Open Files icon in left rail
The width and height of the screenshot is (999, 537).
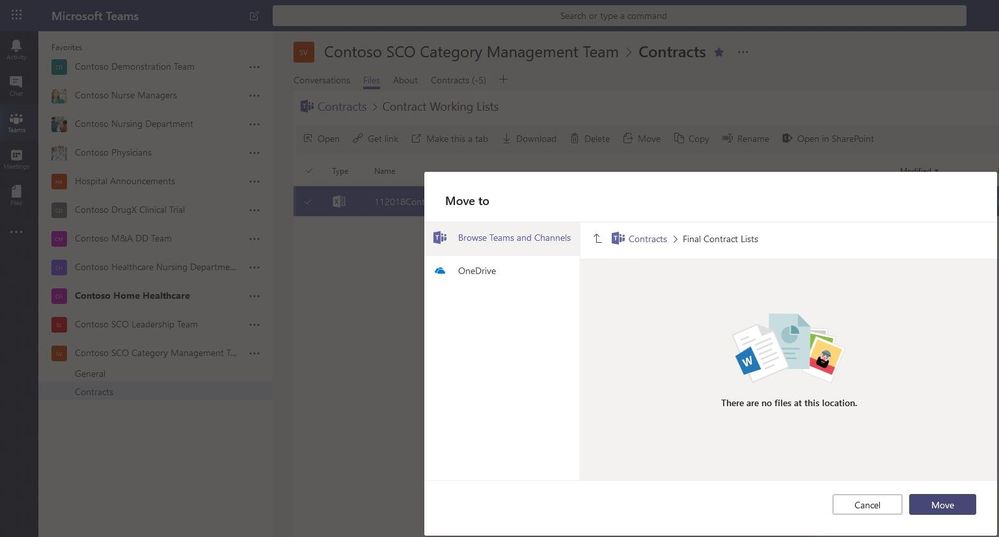coord(16,195)
